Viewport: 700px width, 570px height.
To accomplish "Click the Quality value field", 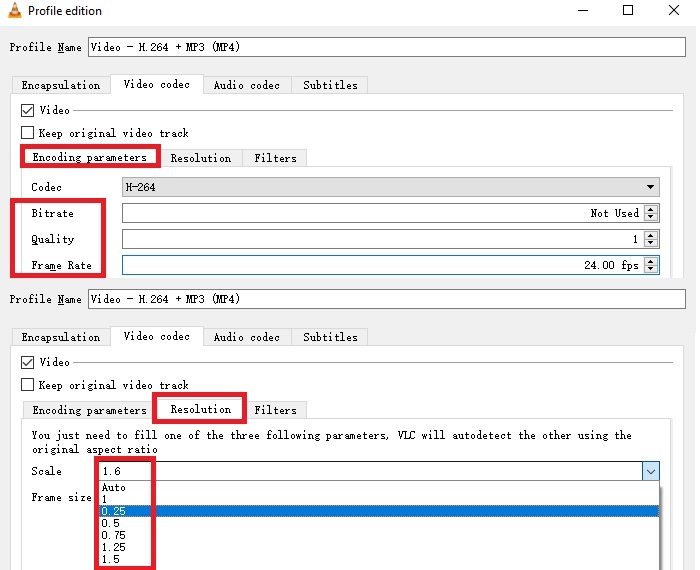I will [x=383, y=239].
